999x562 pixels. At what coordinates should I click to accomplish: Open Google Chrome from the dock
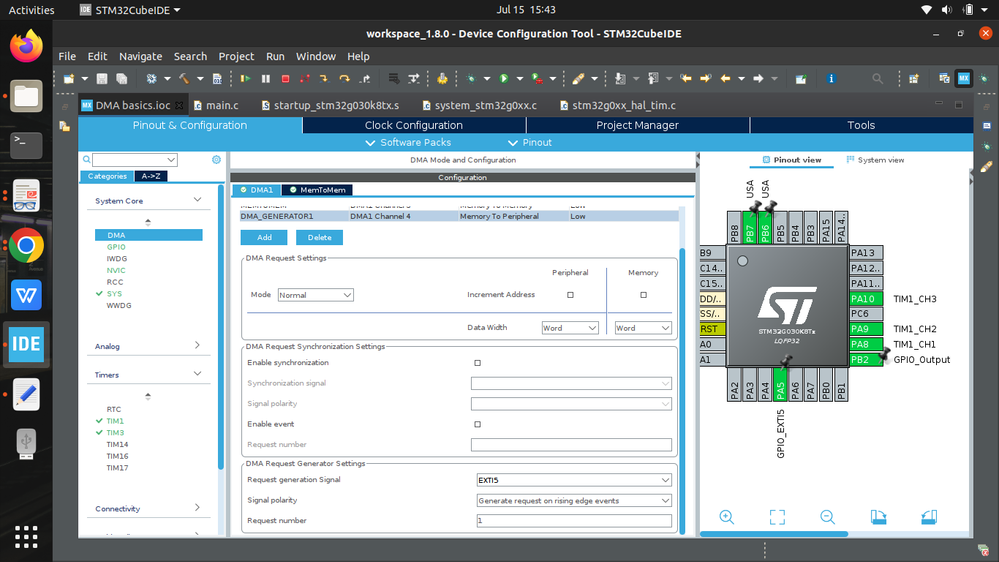26,245
